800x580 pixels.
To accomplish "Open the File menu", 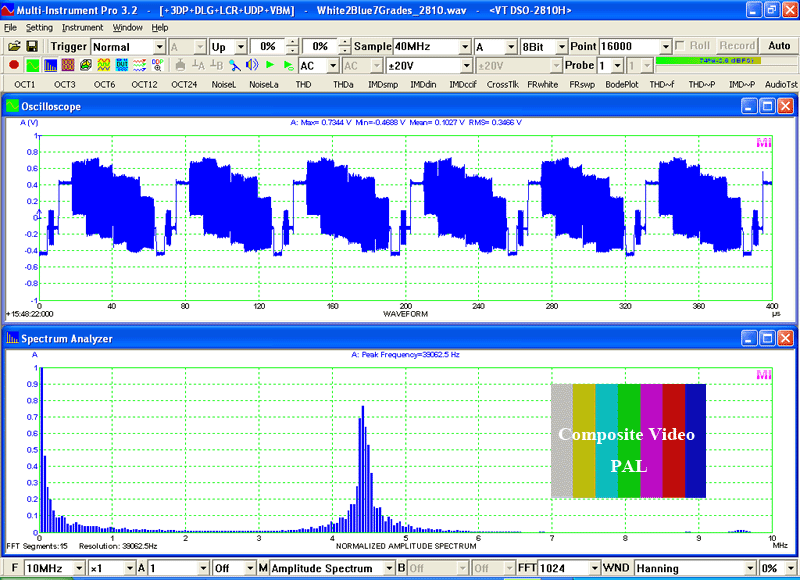I will pos(10,28).
